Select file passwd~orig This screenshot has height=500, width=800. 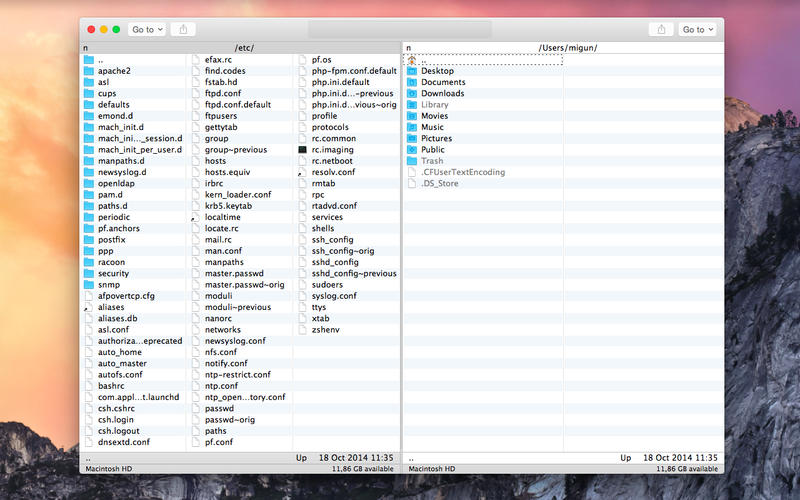pos(230,419)
